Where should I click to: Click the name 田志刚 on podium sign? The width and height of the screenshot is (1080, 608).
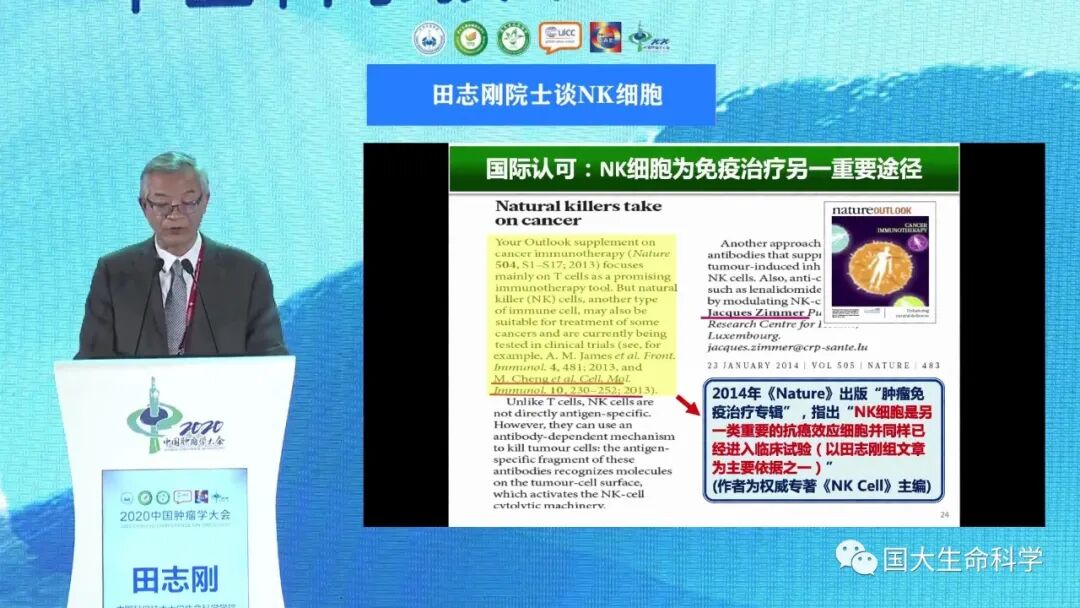pyautogui.click(x=175, y=580)
